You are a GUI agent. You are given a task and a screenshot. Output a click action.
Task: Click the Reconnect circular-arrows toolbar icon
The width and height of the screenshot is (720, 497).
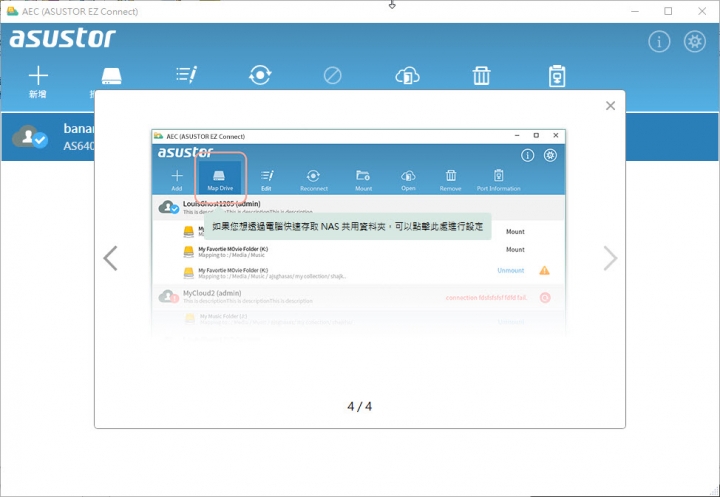tap(260, 75)
